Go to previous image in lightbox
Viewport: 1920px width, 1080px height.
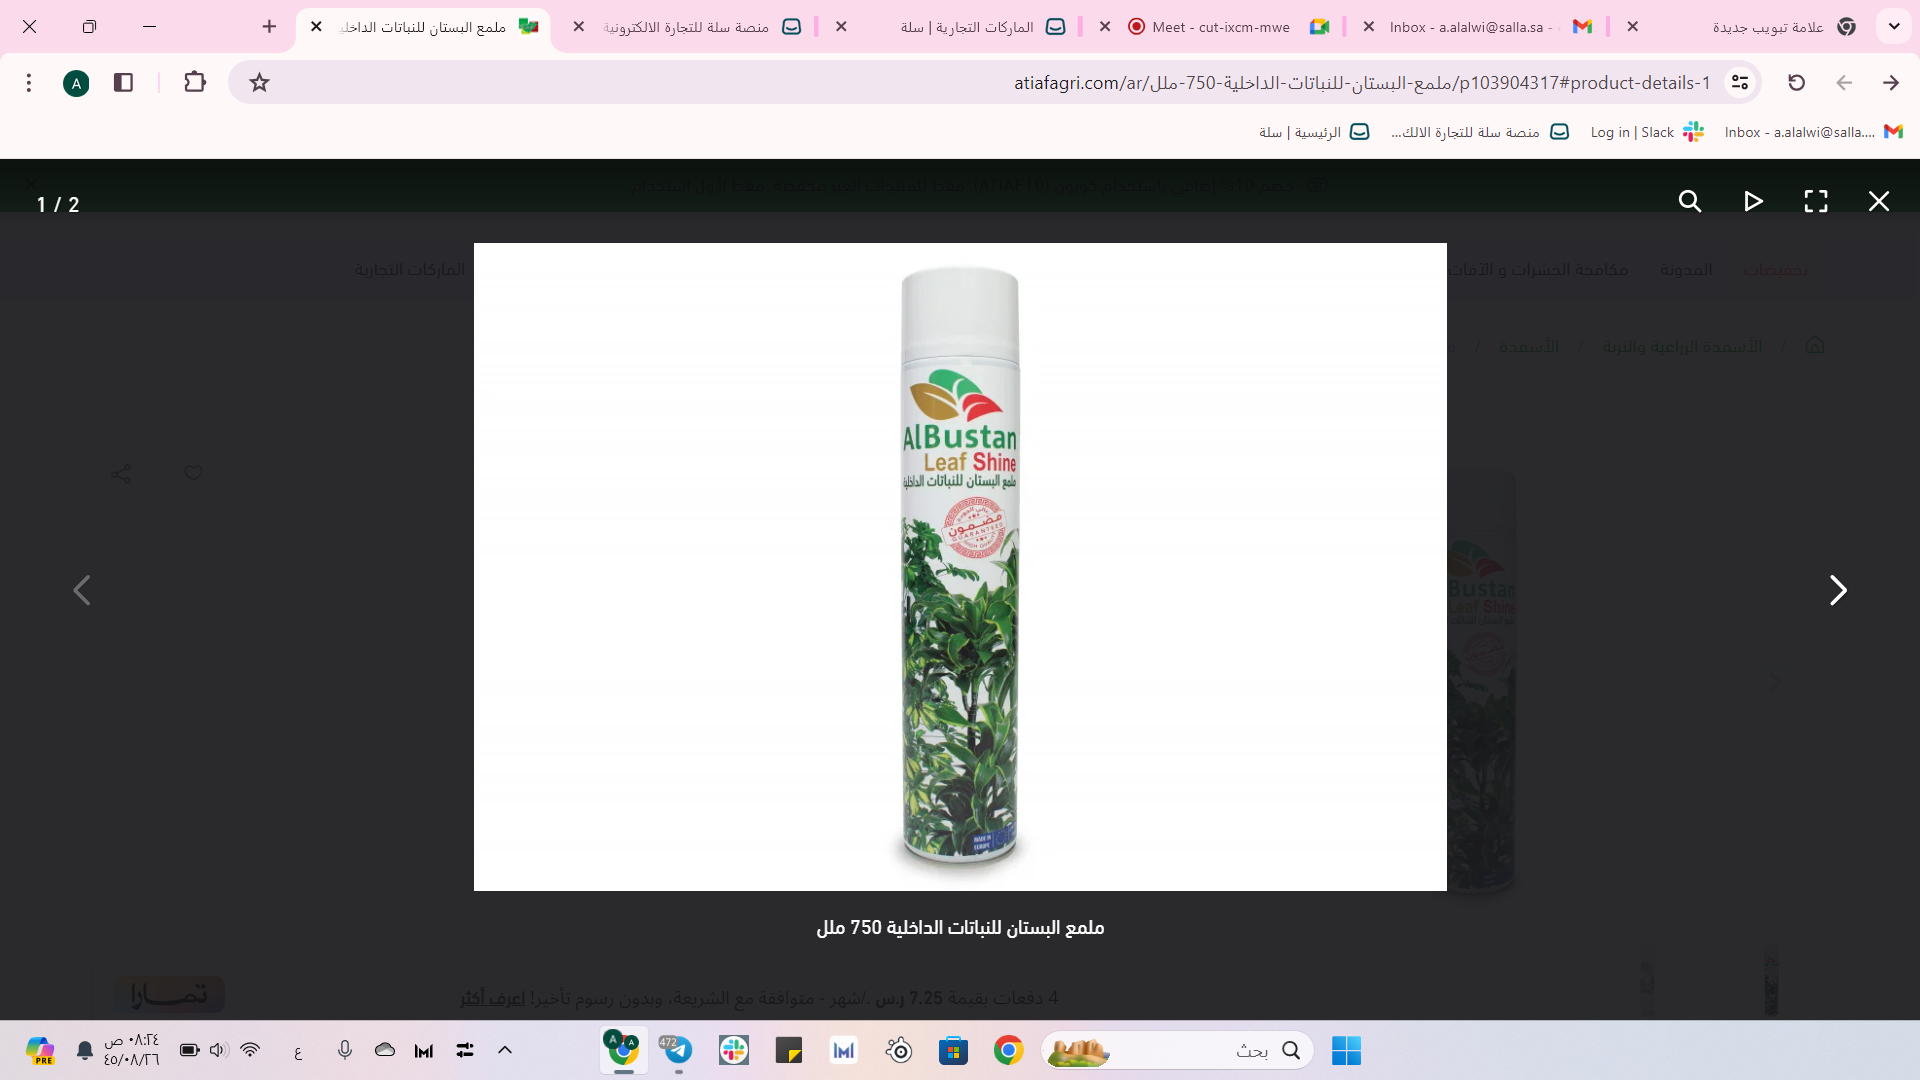coord(82,590)
